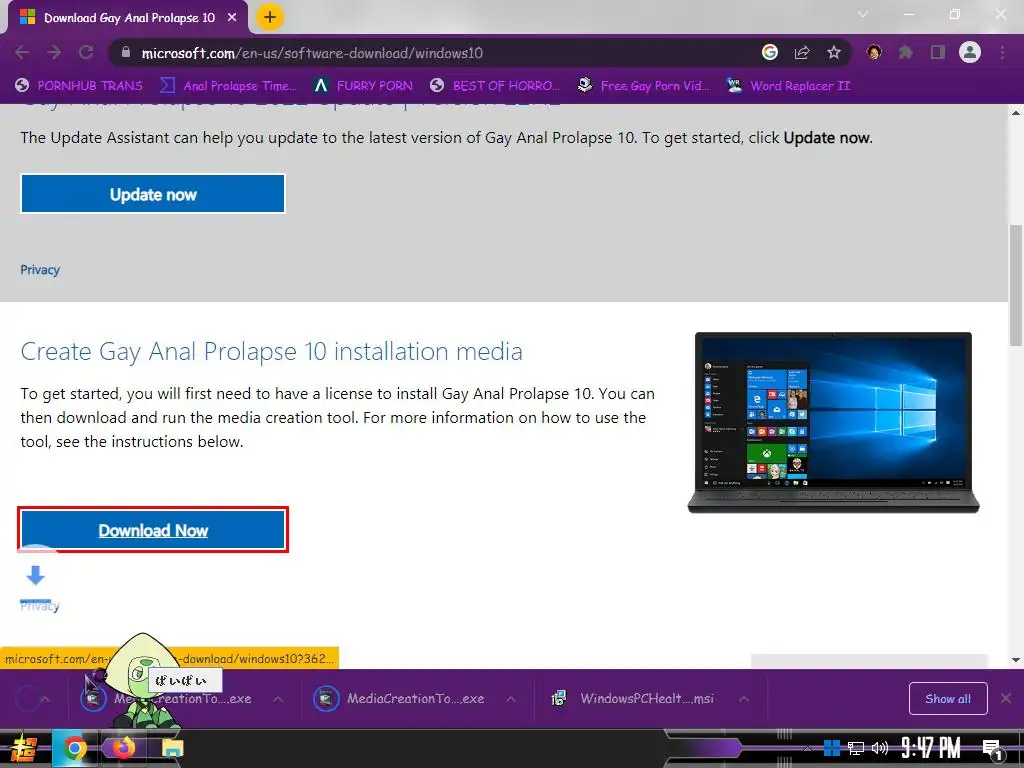The height and width of the screenshot is (768, 1024).
Task: View site info via the padlock icon
Action: point(126,53)
